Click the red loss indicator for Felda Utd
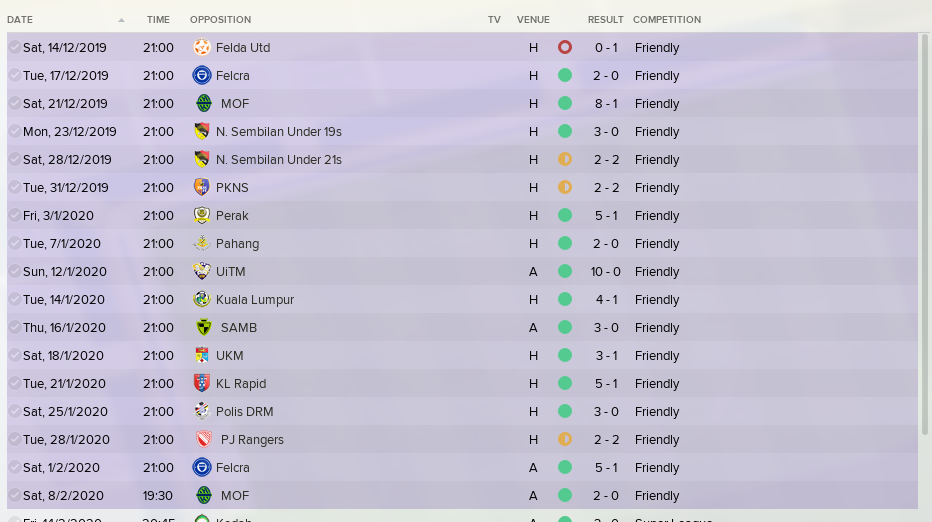Image resolution: width=932 pixels, height=522 pixels. click(x=565, y=47)
